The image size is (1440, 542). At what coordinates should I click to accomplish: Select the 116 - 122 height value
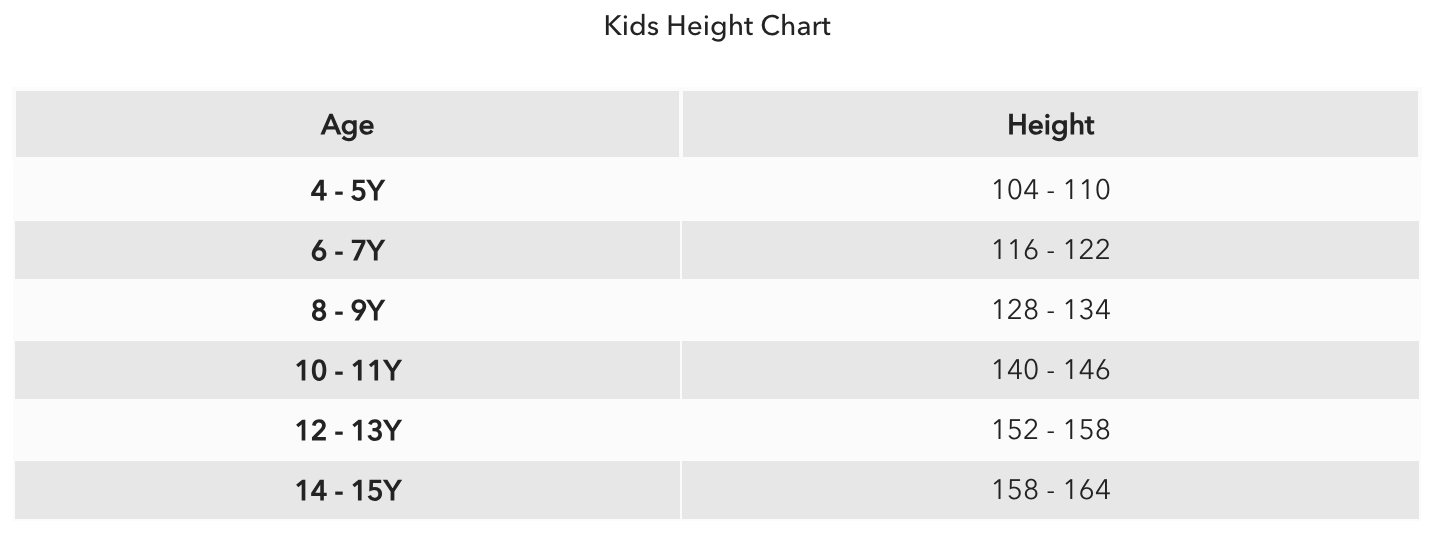coord(1050,250)
